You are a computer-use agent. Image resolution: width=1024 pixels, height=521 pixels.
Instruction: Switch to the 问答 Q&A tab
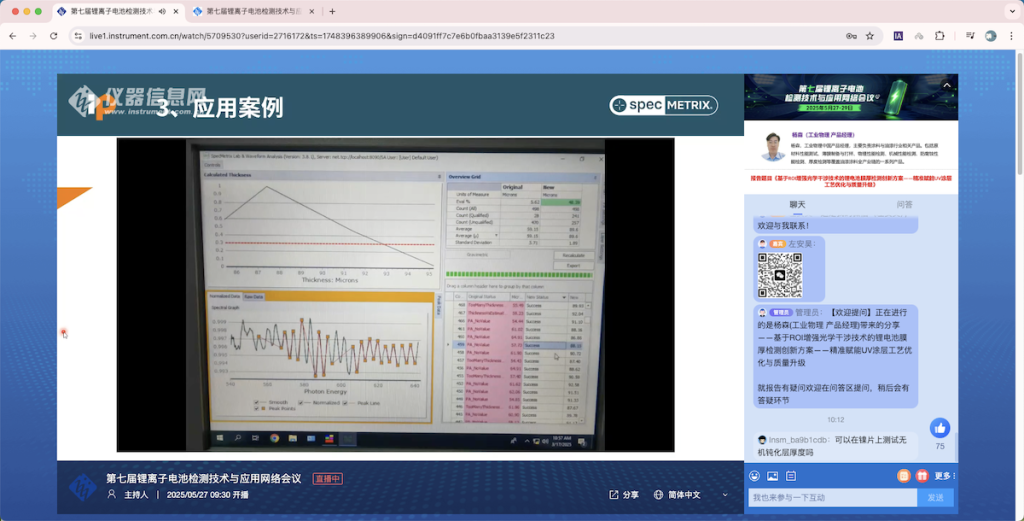[904, 204]
